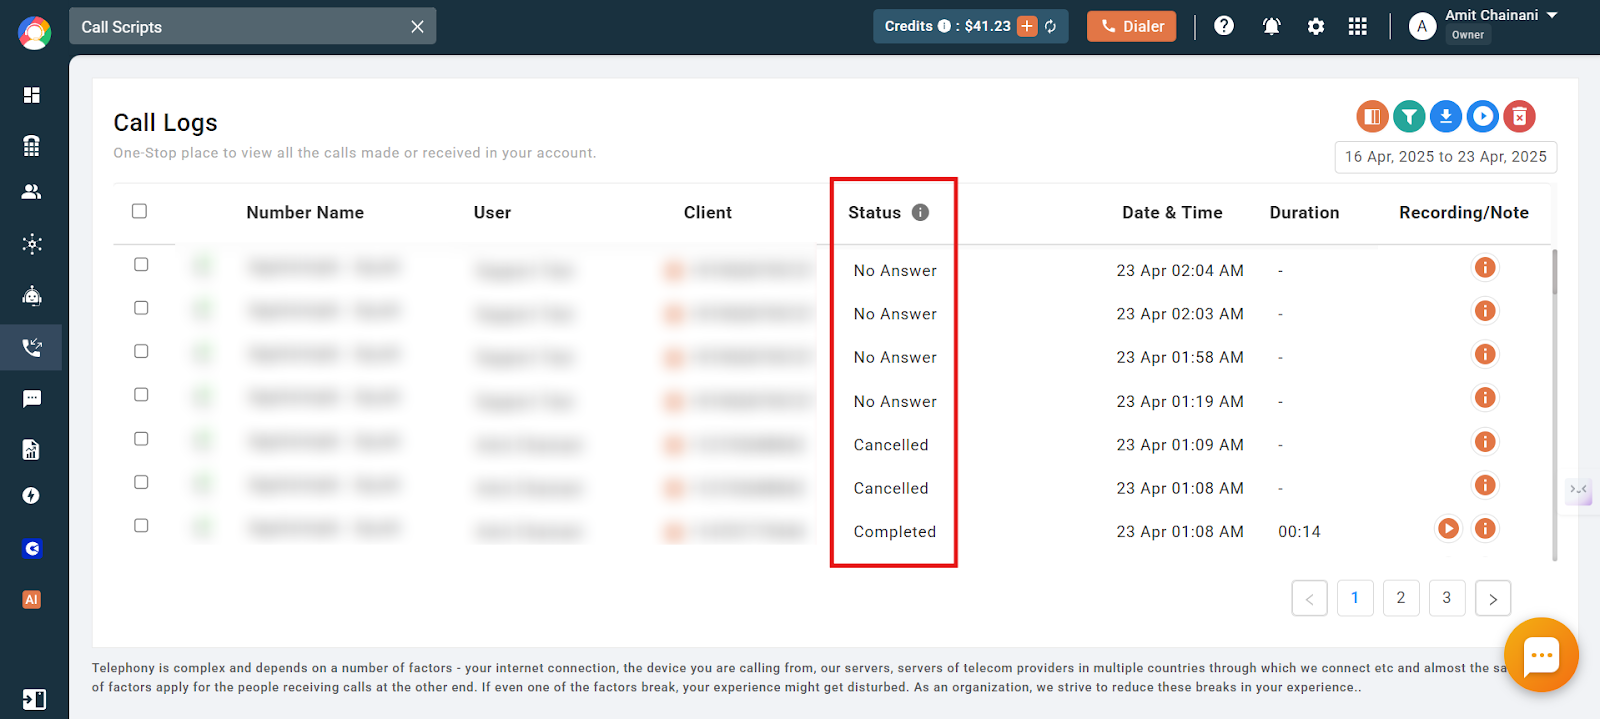The image size is (1600, 719).
Task: Open the reports document icon in sidebar
Action: click(x=32, y=450)
